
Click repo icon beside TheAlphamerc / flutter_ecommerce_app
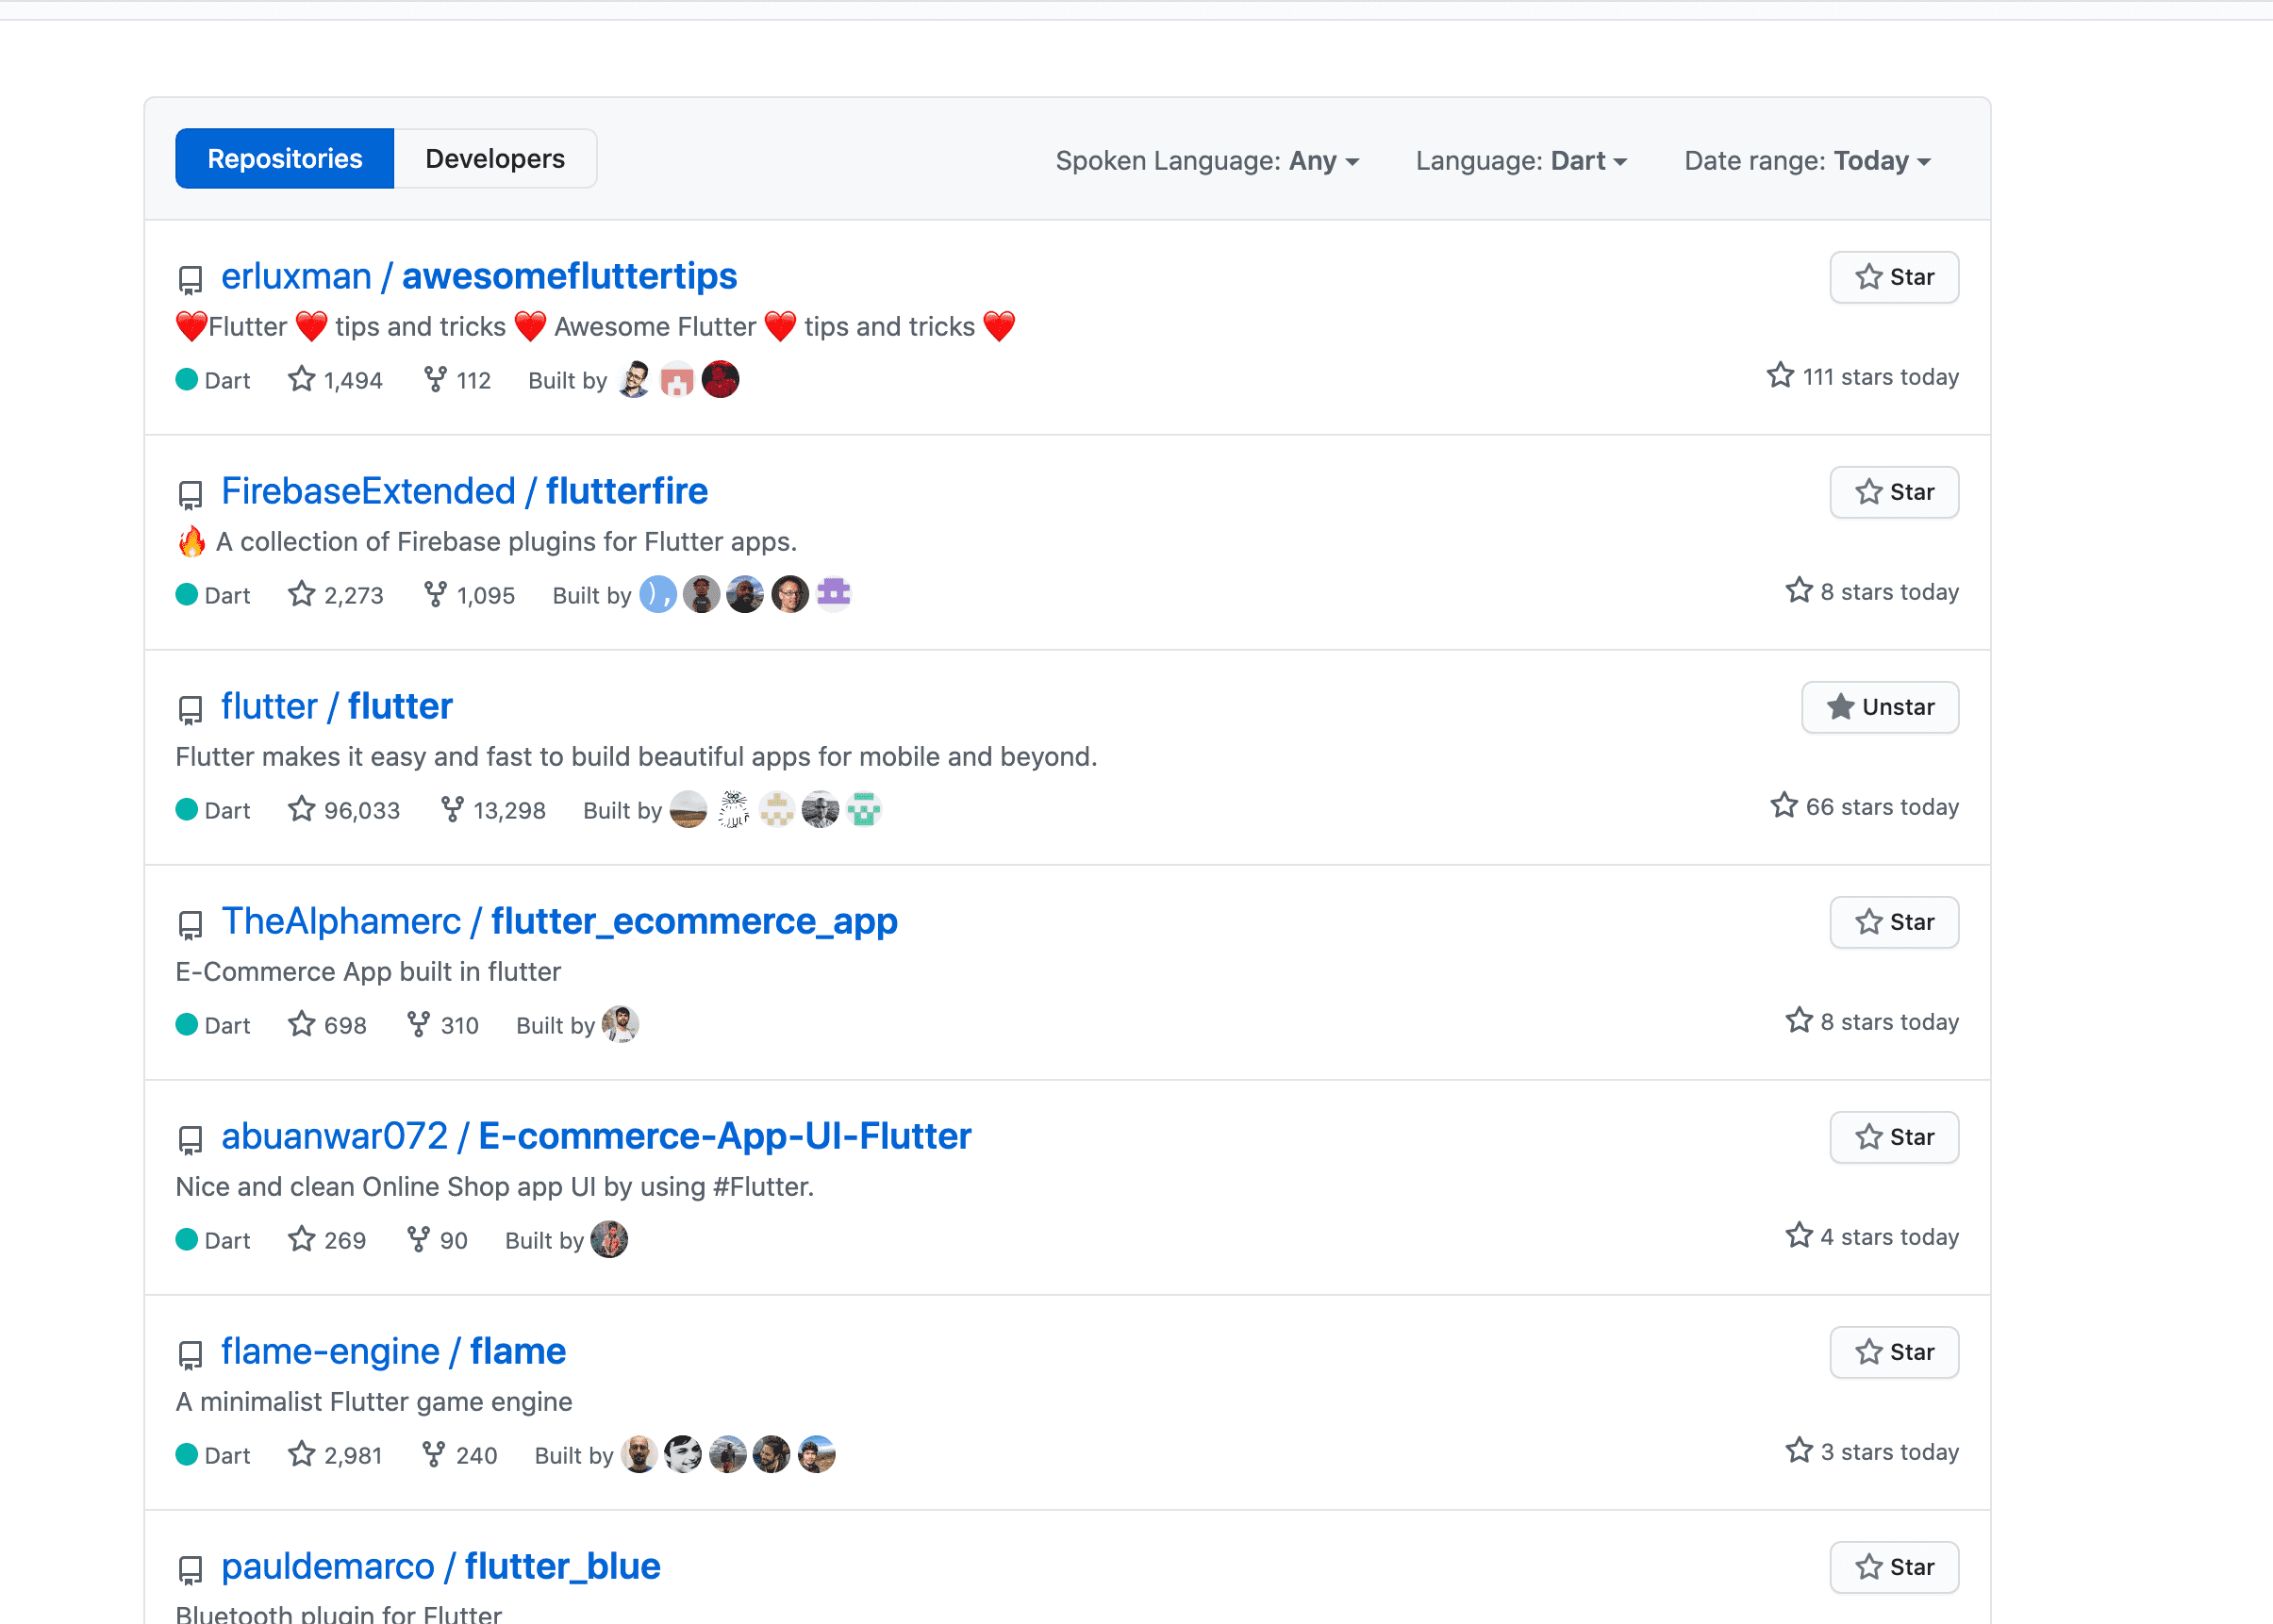click(x=190, y=925)
